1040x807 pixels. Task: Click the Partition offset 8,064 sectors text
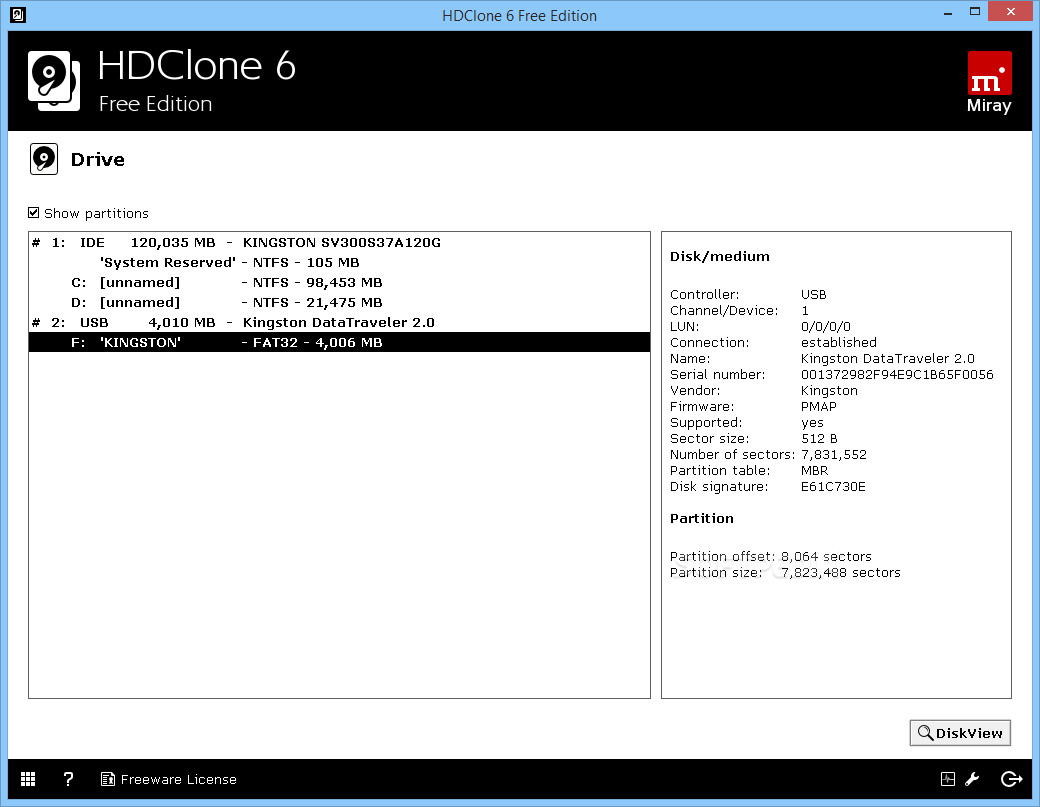click(x=770, y=556)
